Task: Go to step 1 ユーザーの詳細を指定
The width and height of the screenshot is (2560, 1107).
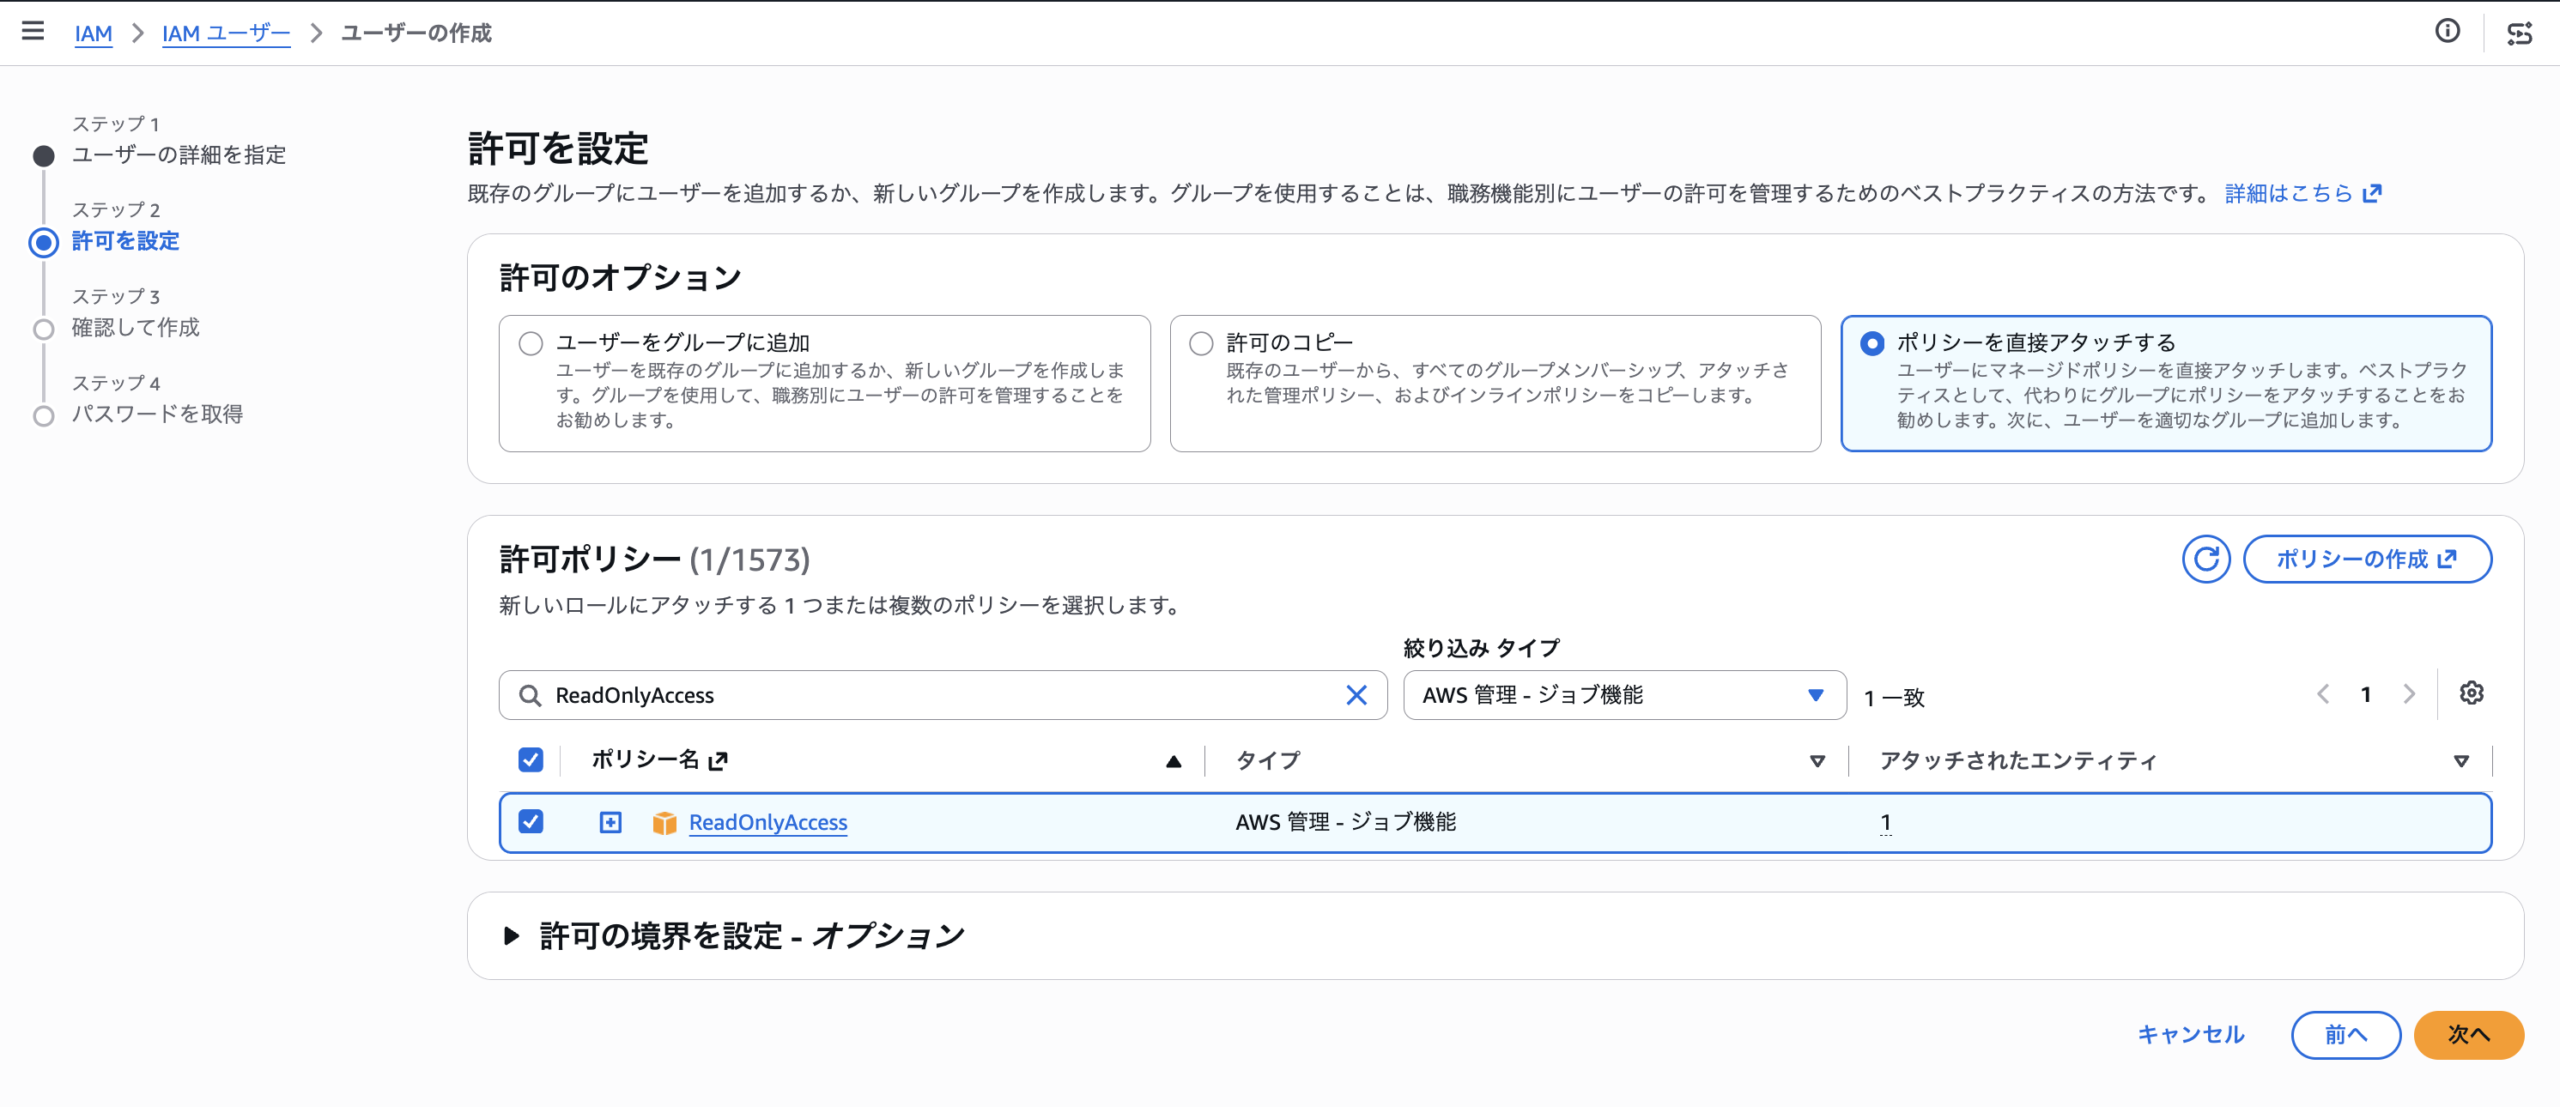Action: [x=179, y=155]
